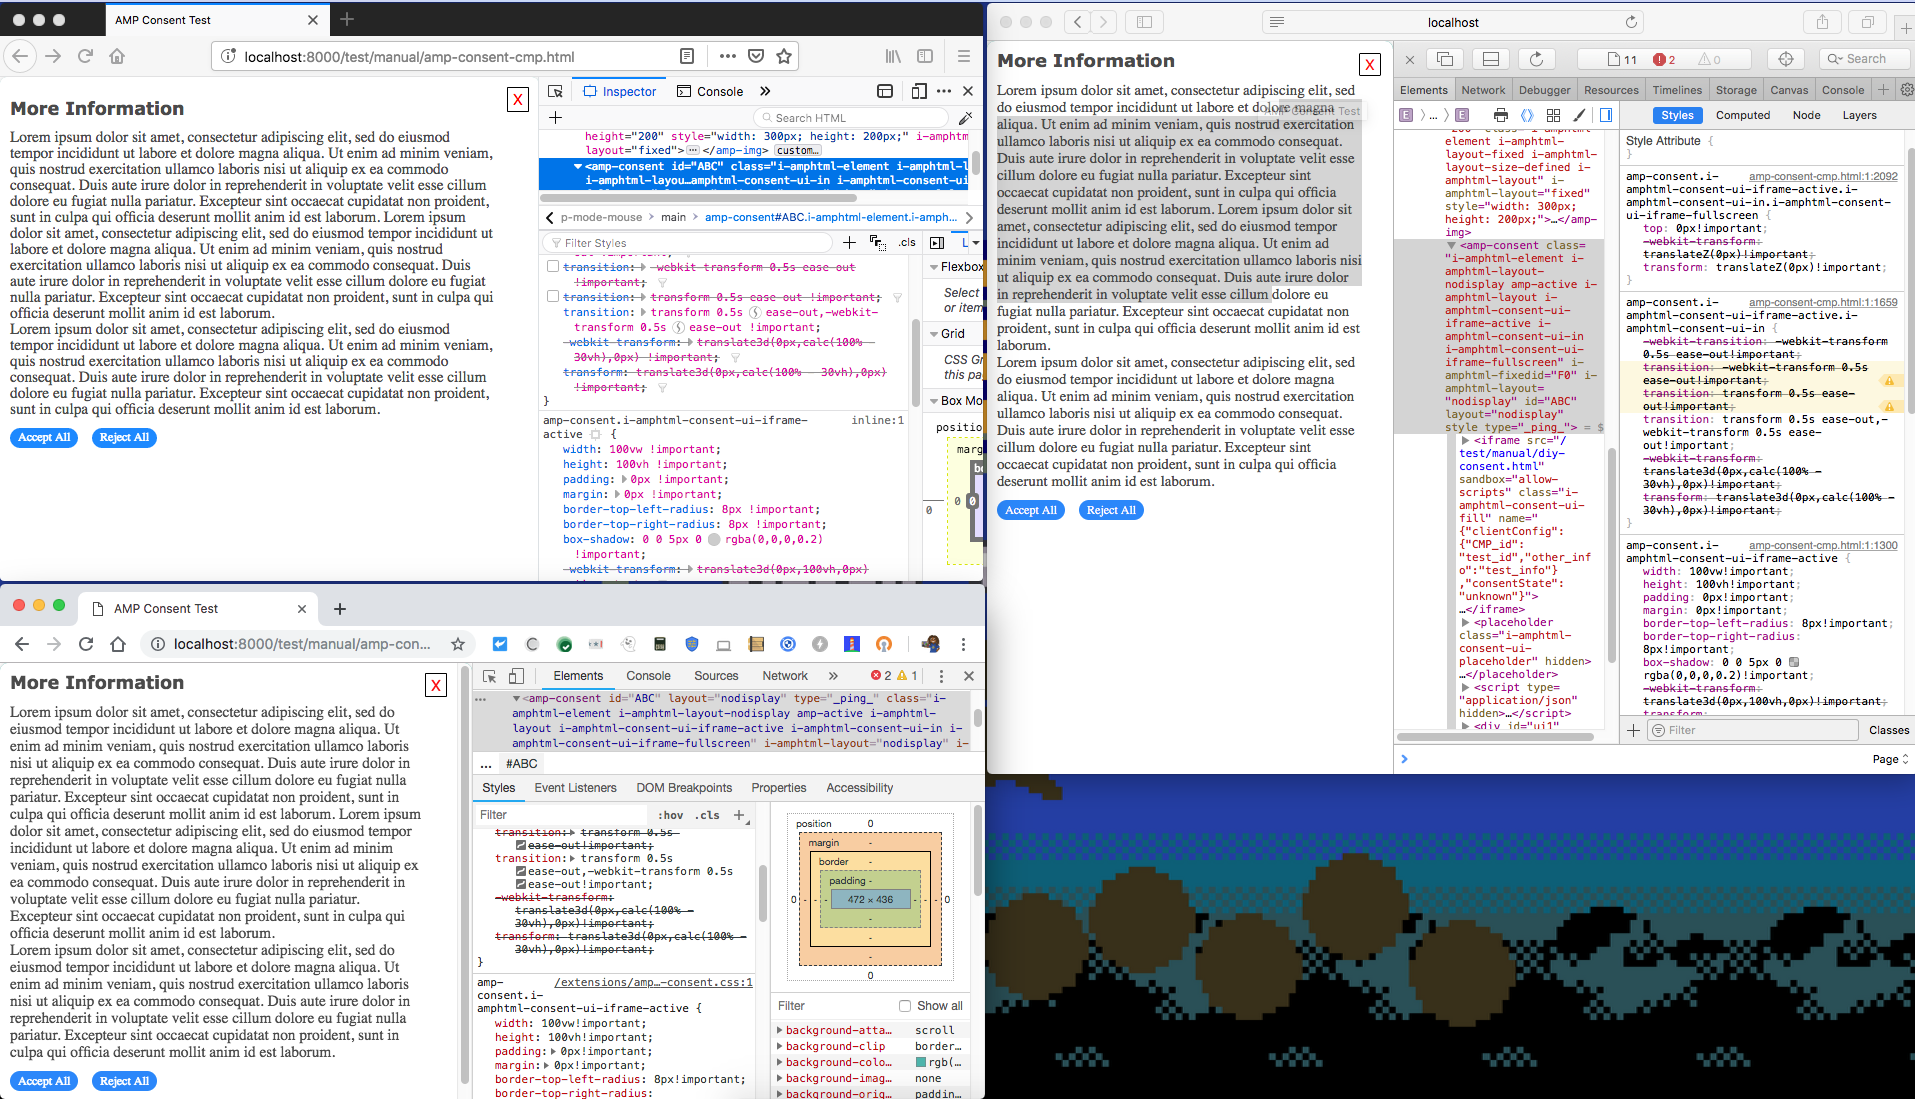
Task: Click Safari print styles printer icon
Action: coord(1500,115)
